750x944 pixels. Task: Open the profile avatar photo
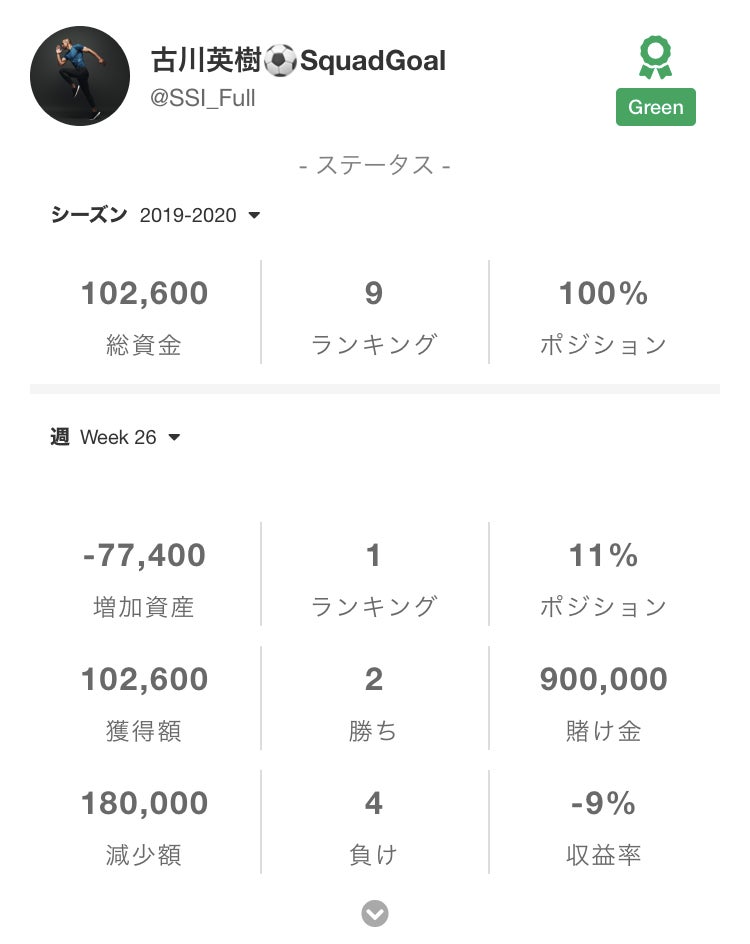[x=80, y=76]
